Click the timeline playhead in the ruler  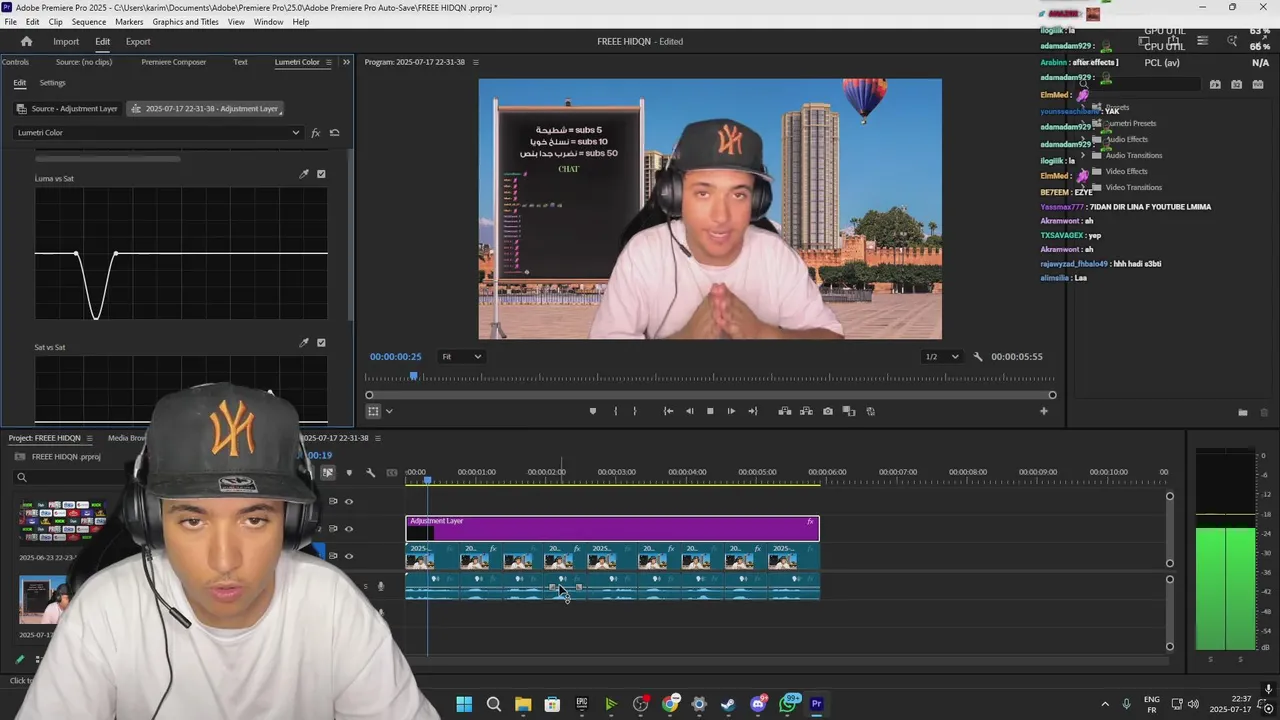point(427,481)
